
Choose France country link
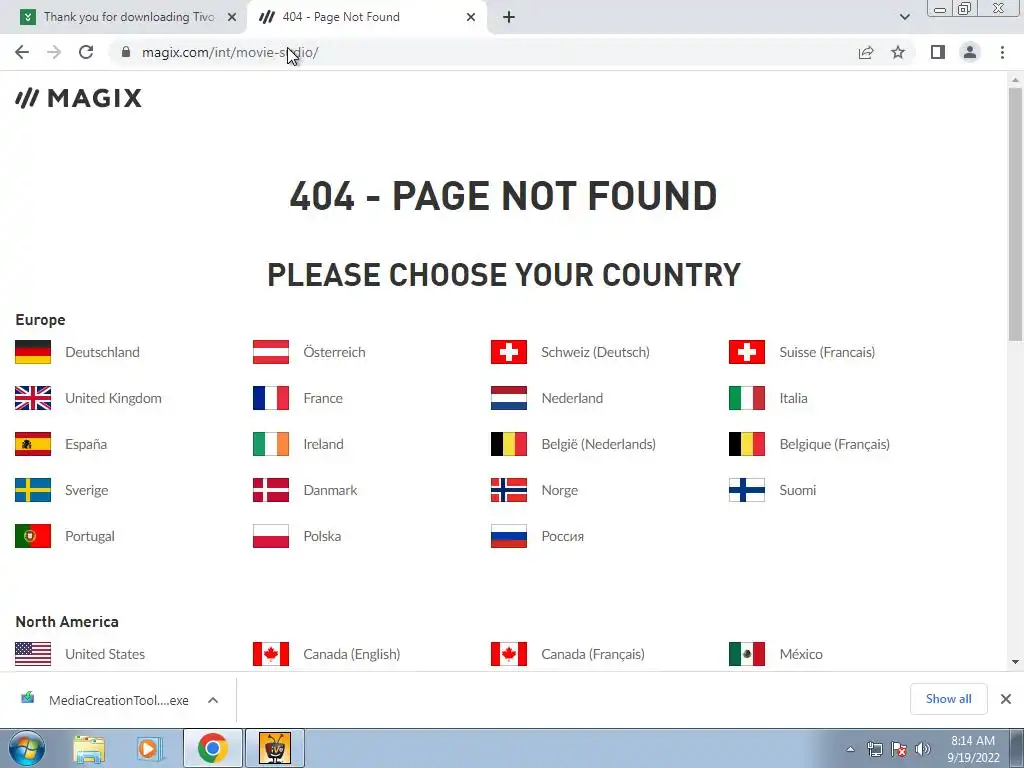click(x=323, y=398)
